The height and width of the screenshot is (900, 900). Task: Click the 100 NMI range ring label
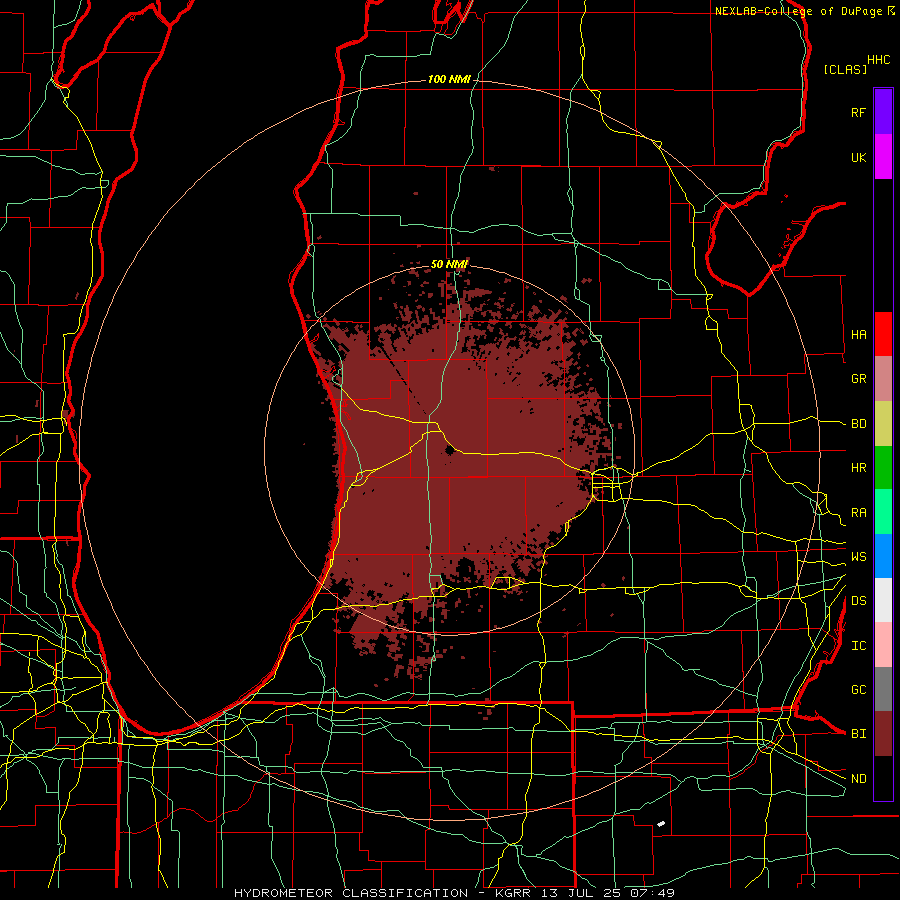(449, 79)
